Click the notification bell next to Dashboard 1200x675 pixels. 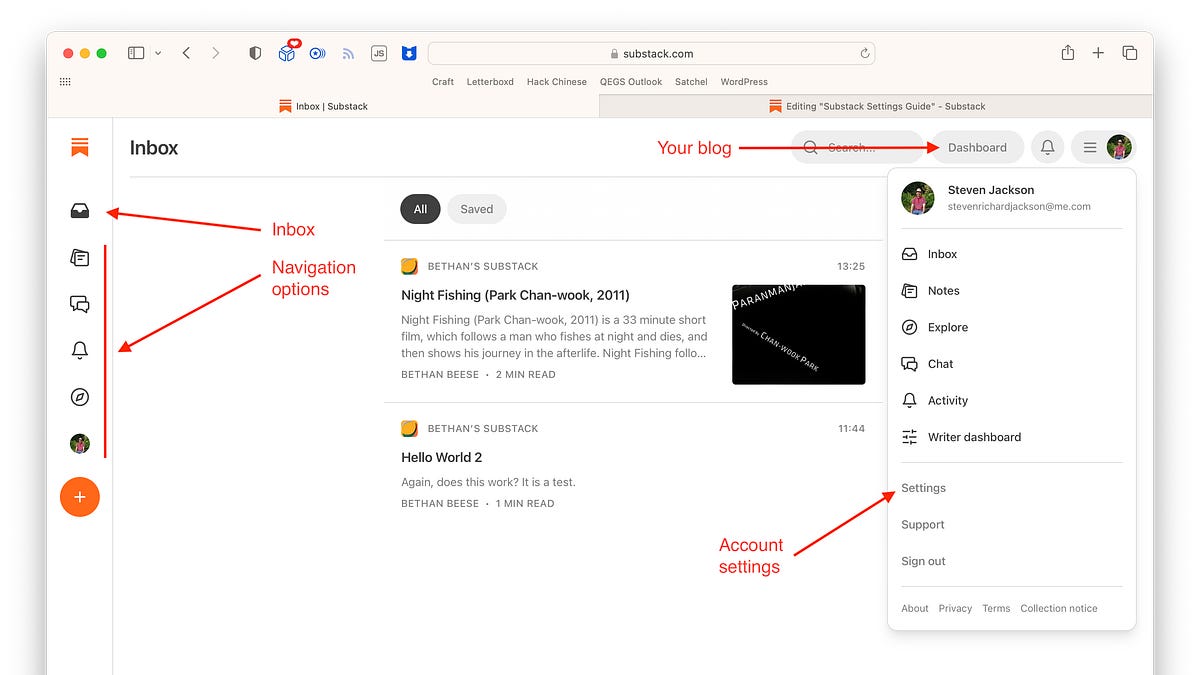coord(1047,147)
